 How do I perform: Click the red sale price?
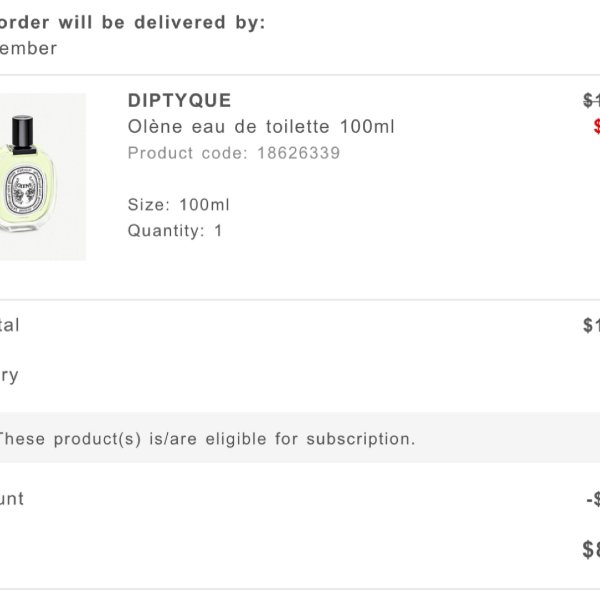coord(597,126)
